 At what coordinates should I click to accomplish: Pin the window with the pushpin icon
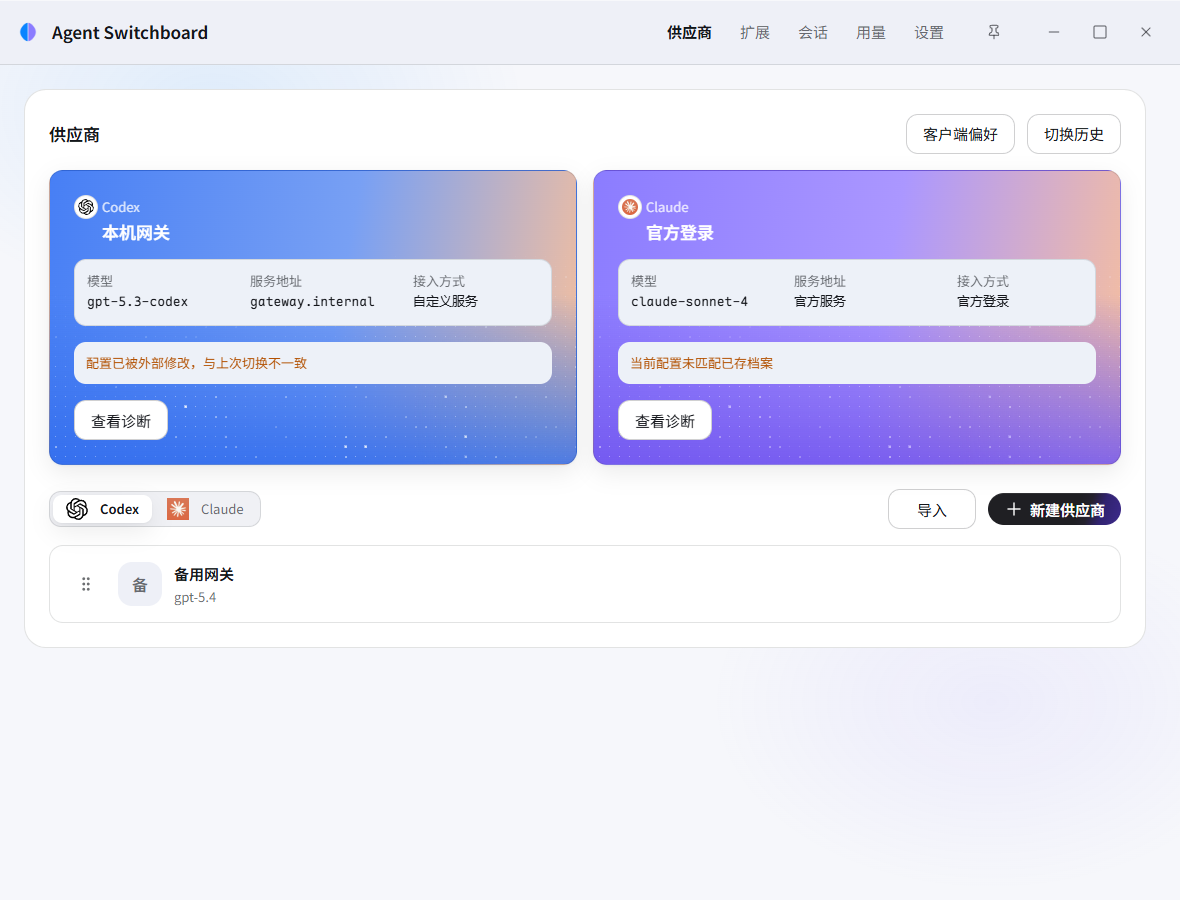(993, 32)
